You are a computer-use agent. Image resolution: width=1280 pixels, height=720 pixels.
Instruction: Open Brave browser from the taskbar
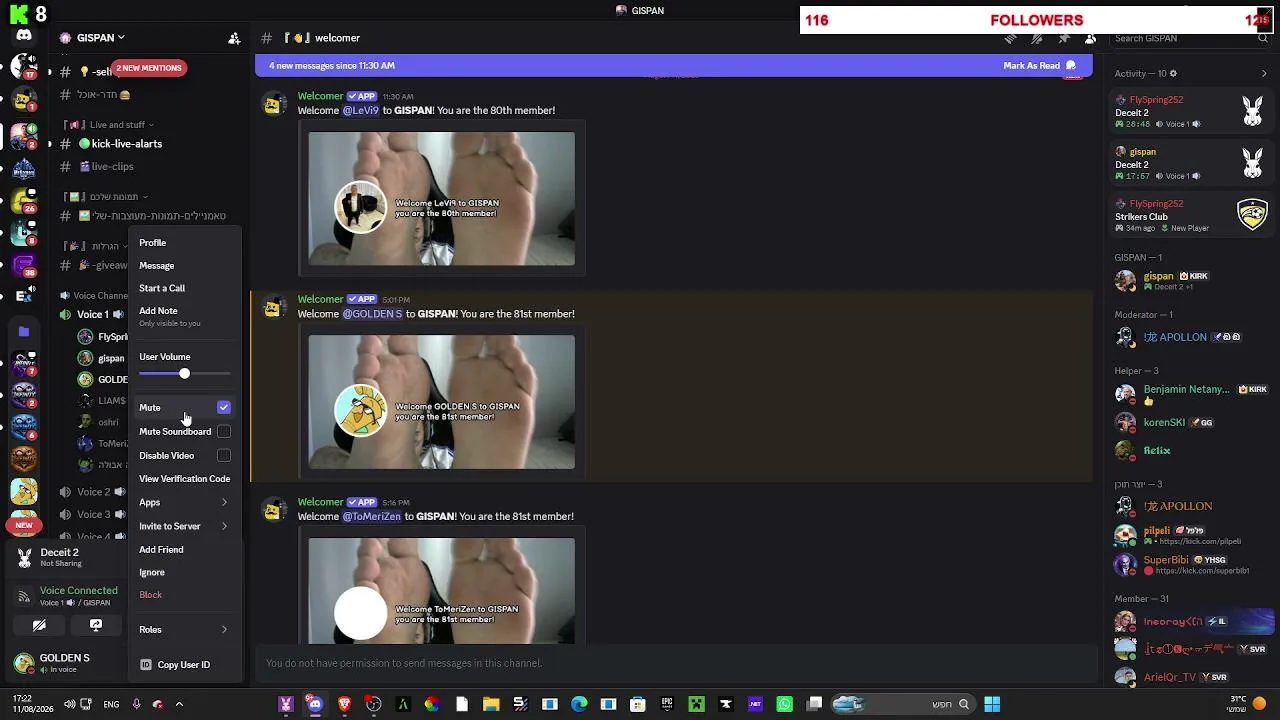[x=344, y=704]
